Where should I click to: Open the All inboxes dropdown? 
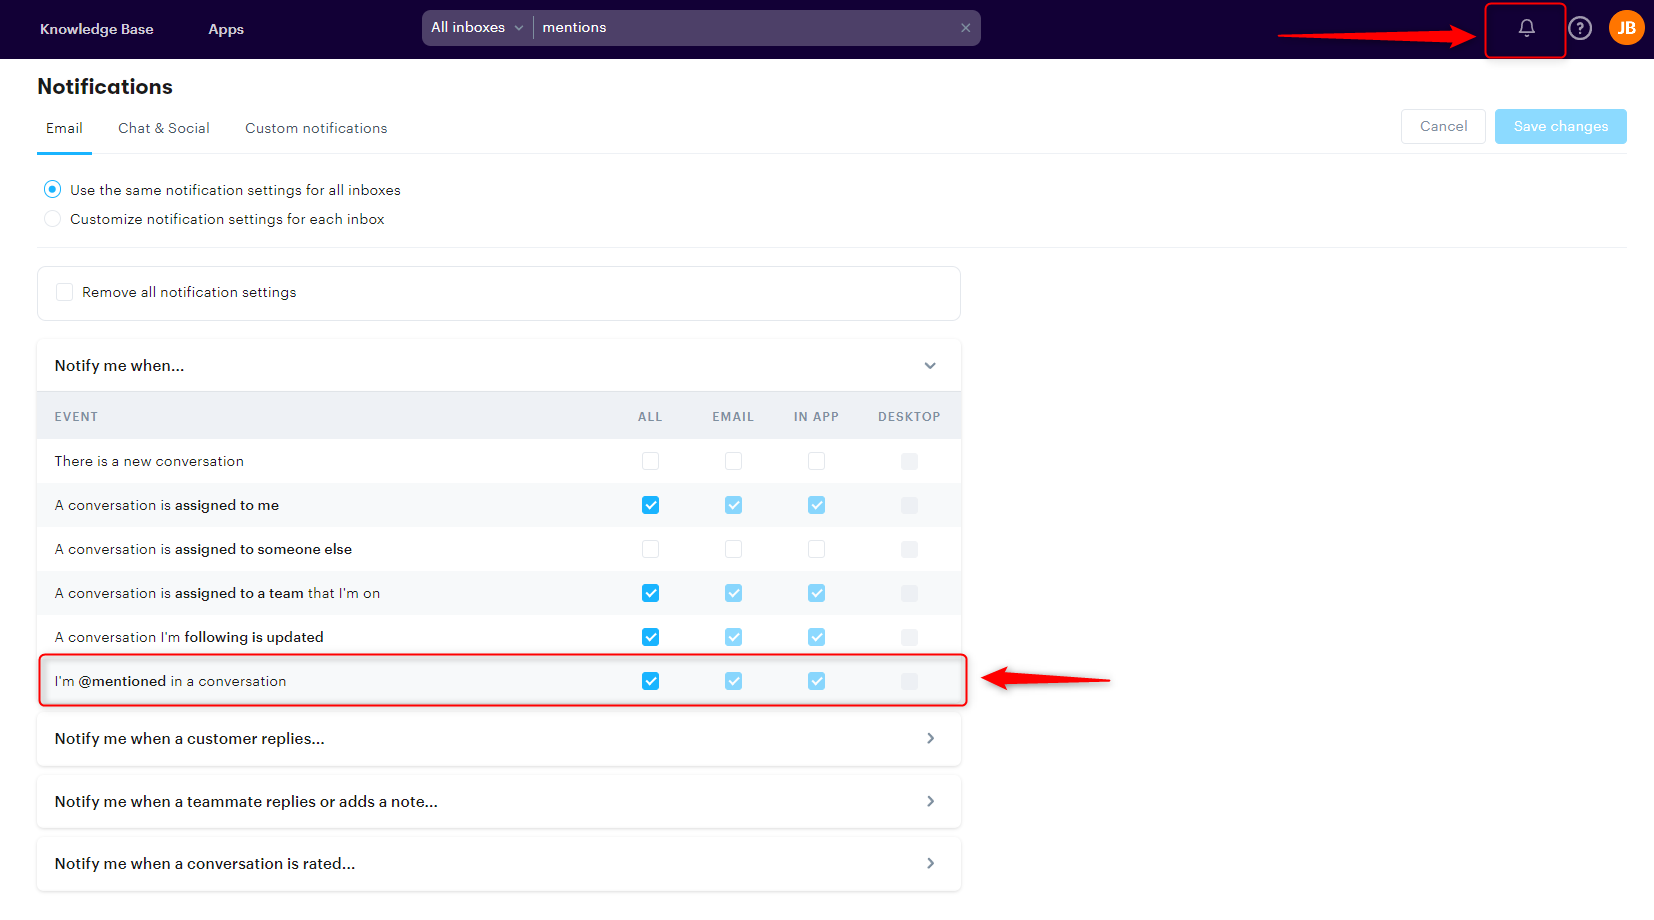477,28
